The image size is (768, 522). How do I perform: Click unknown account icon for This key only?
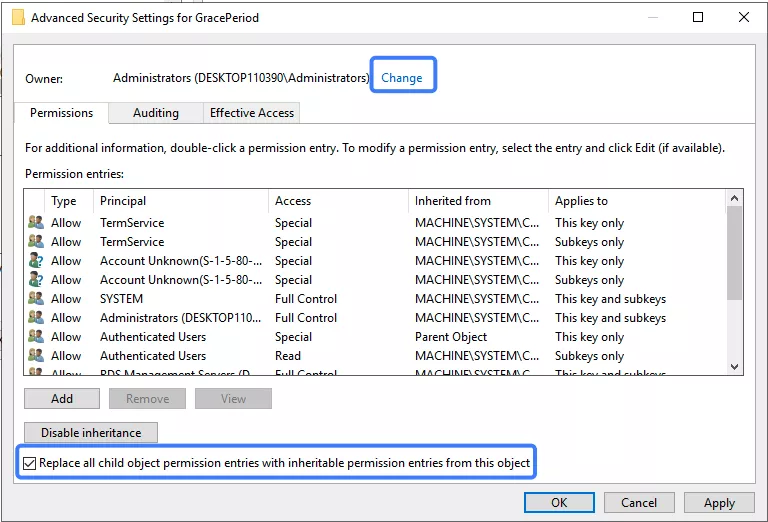pyautogui.click(x=36, y=261)
